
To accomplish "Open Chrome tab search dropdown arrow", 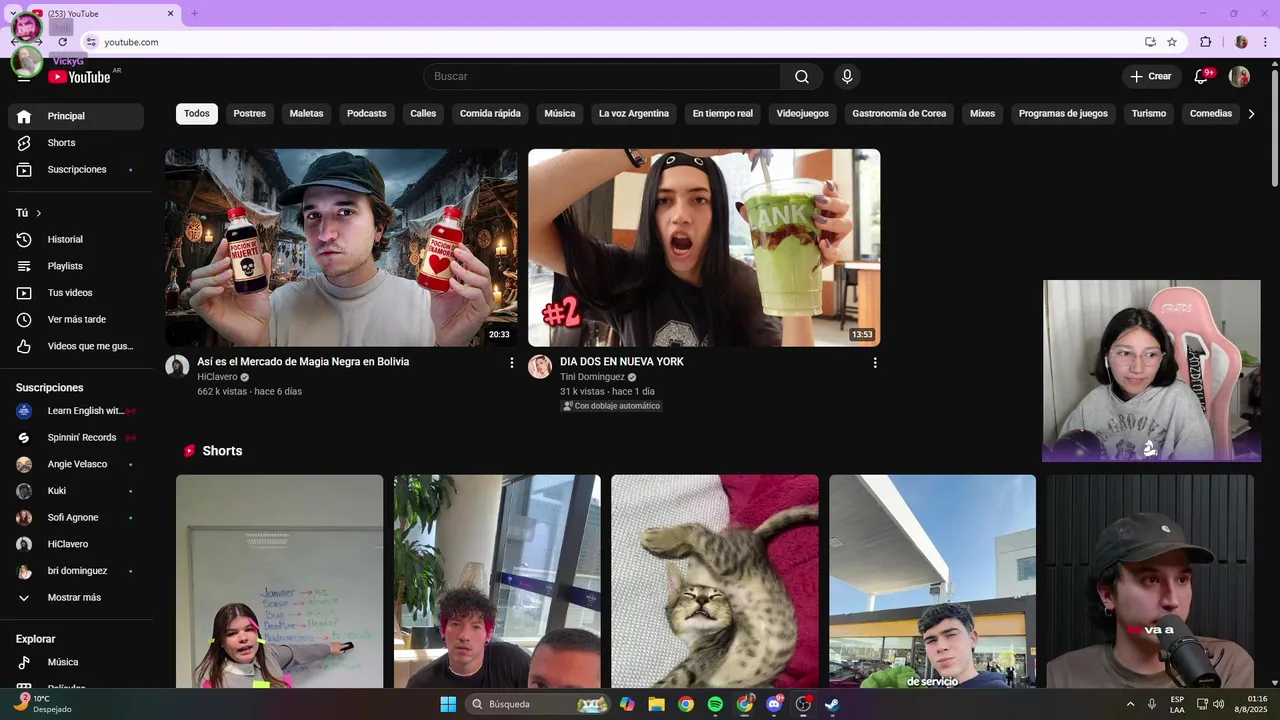I will click(x=12, y=13).
